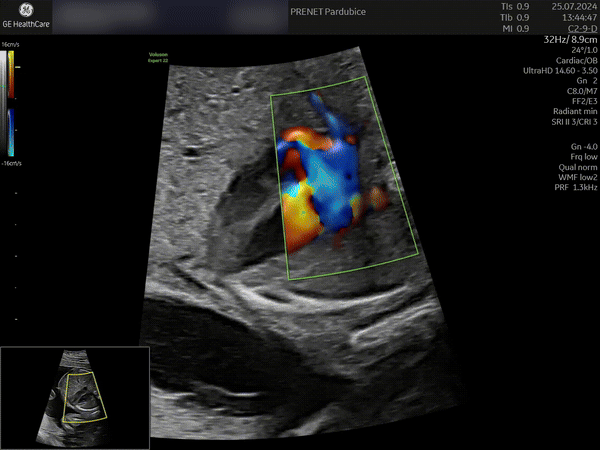
Task: Click the 16cm/s upper velocity label
Action: [x=10, y=45]
